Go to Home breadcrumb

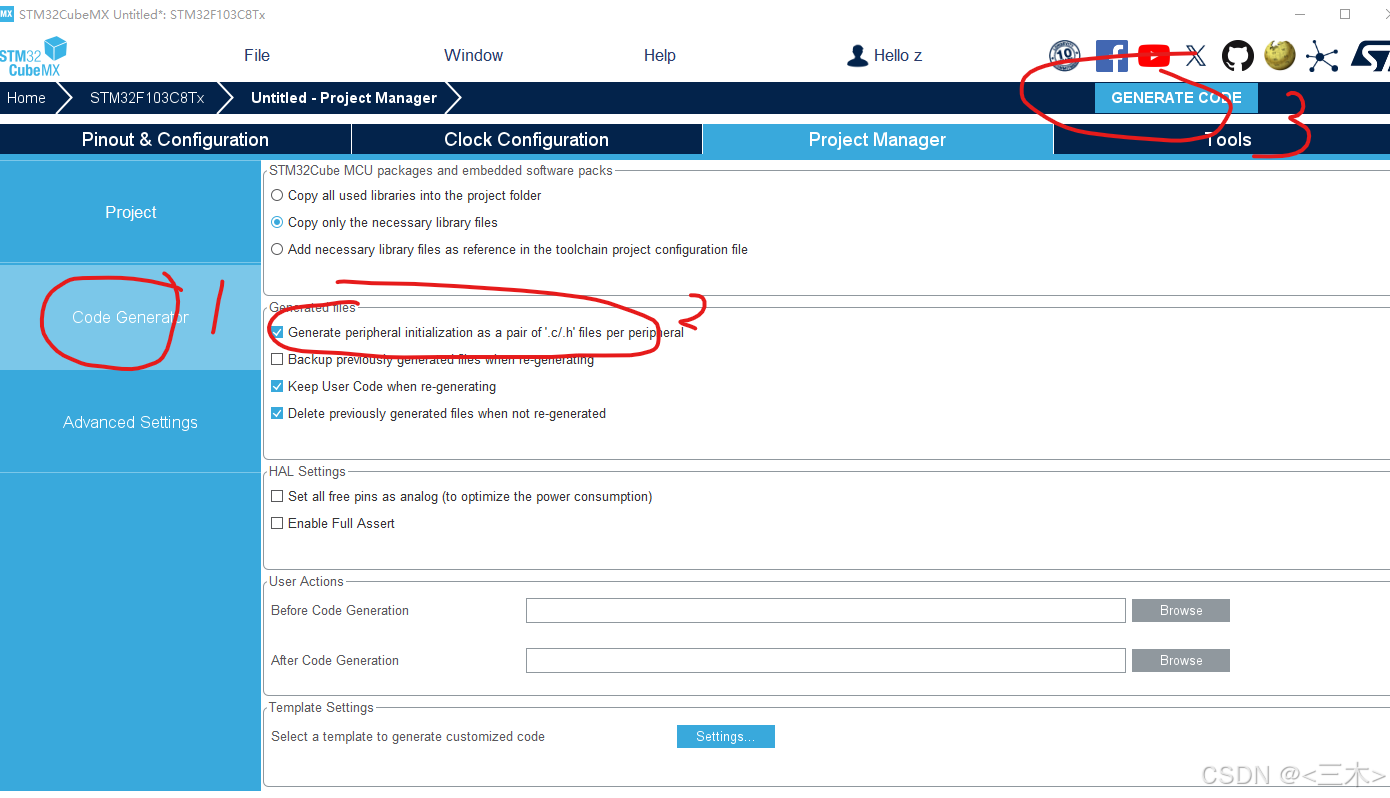tap(26, 98)
